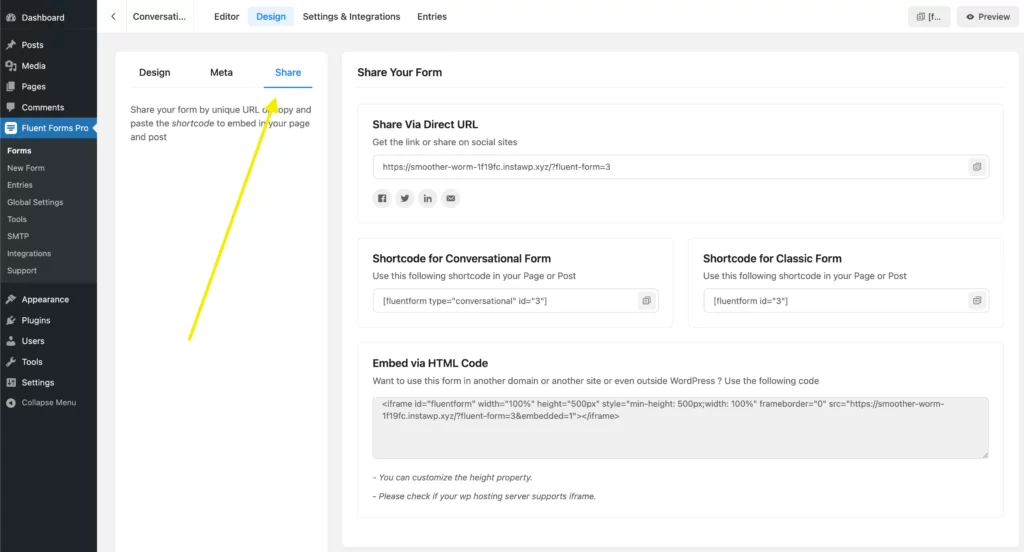1024x552 pixels.
Task: Switch to the Editor tab
Action: pos(227,16)
